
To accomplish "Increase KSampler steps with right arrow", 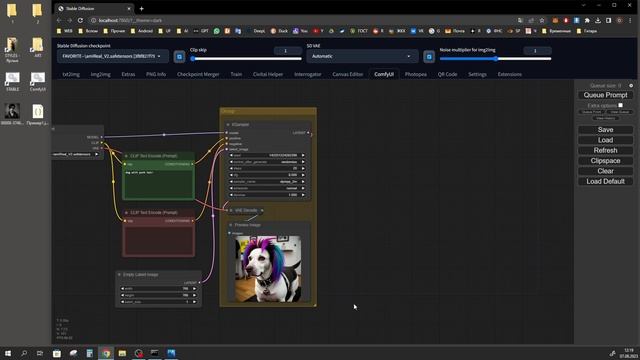I will click(303, 169).
